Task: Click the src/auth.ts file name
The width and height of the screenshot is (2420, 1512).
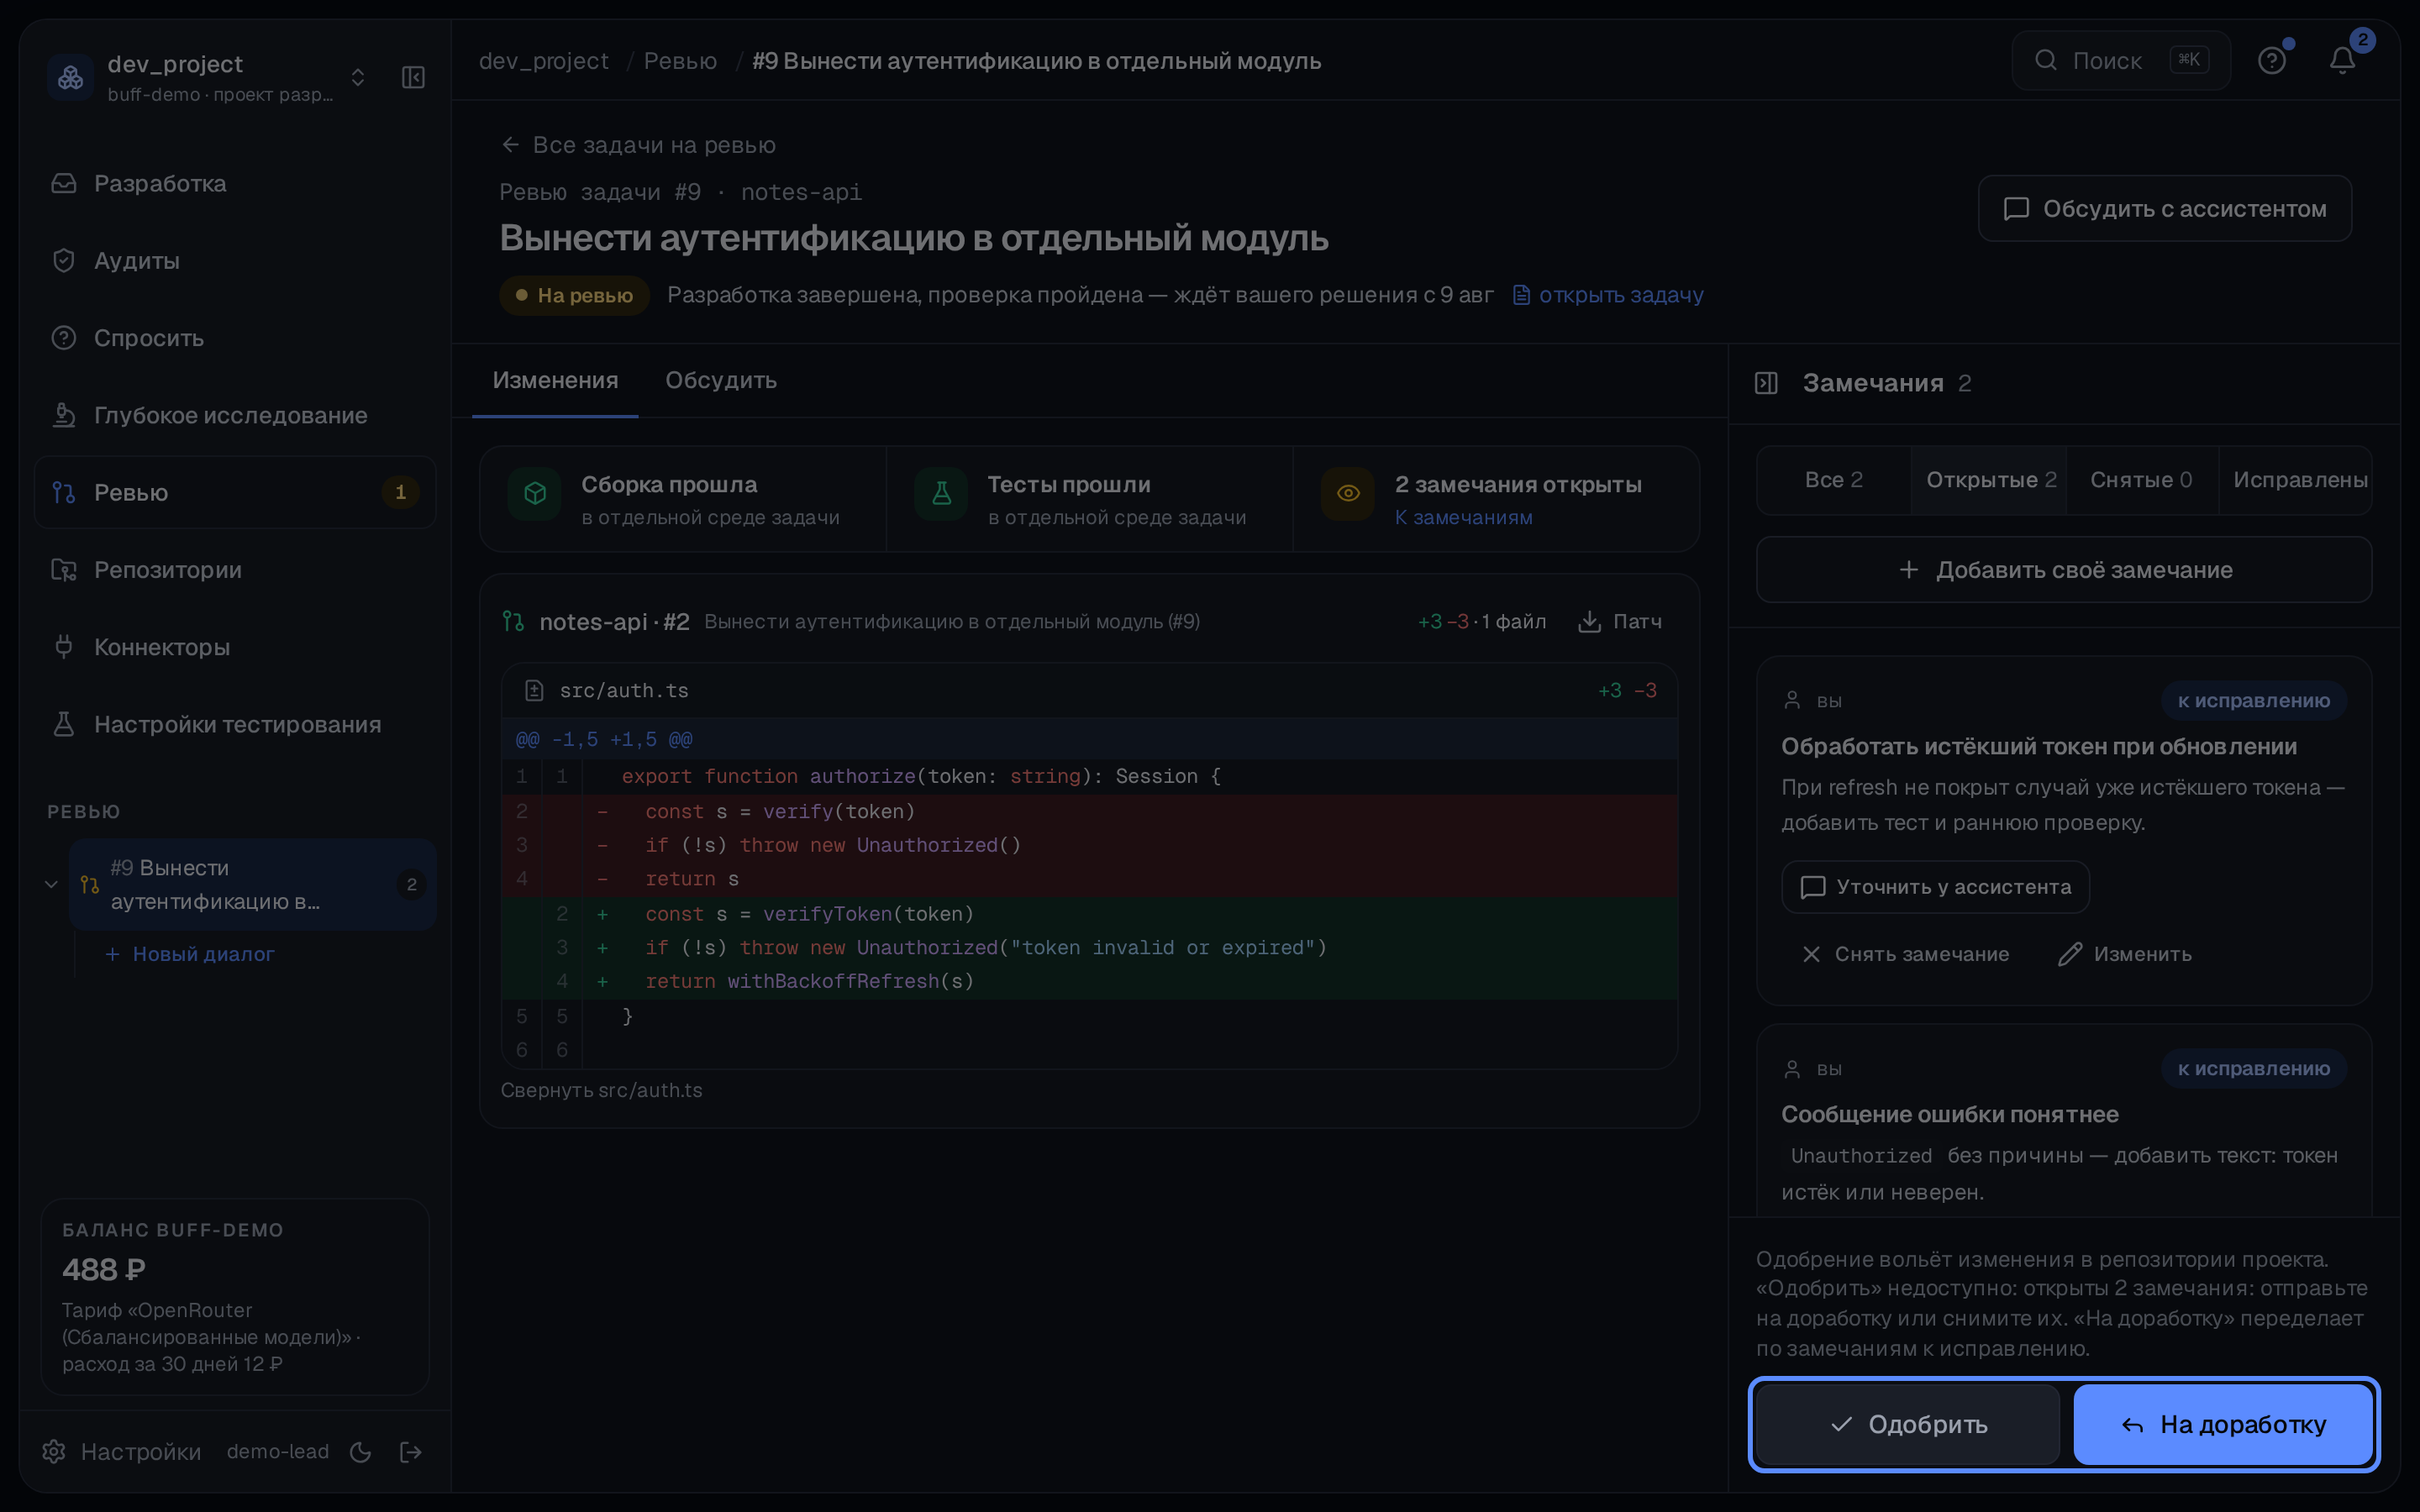Action: 624,690
